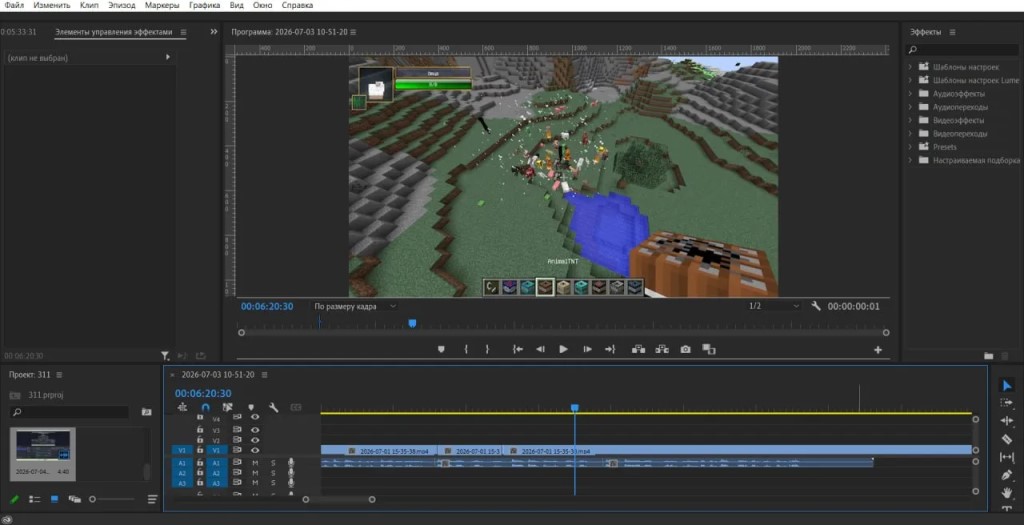Click the Add Marker button in Program monitor
This screenshot has height=525, width=1024.
(x=441, y=349)
